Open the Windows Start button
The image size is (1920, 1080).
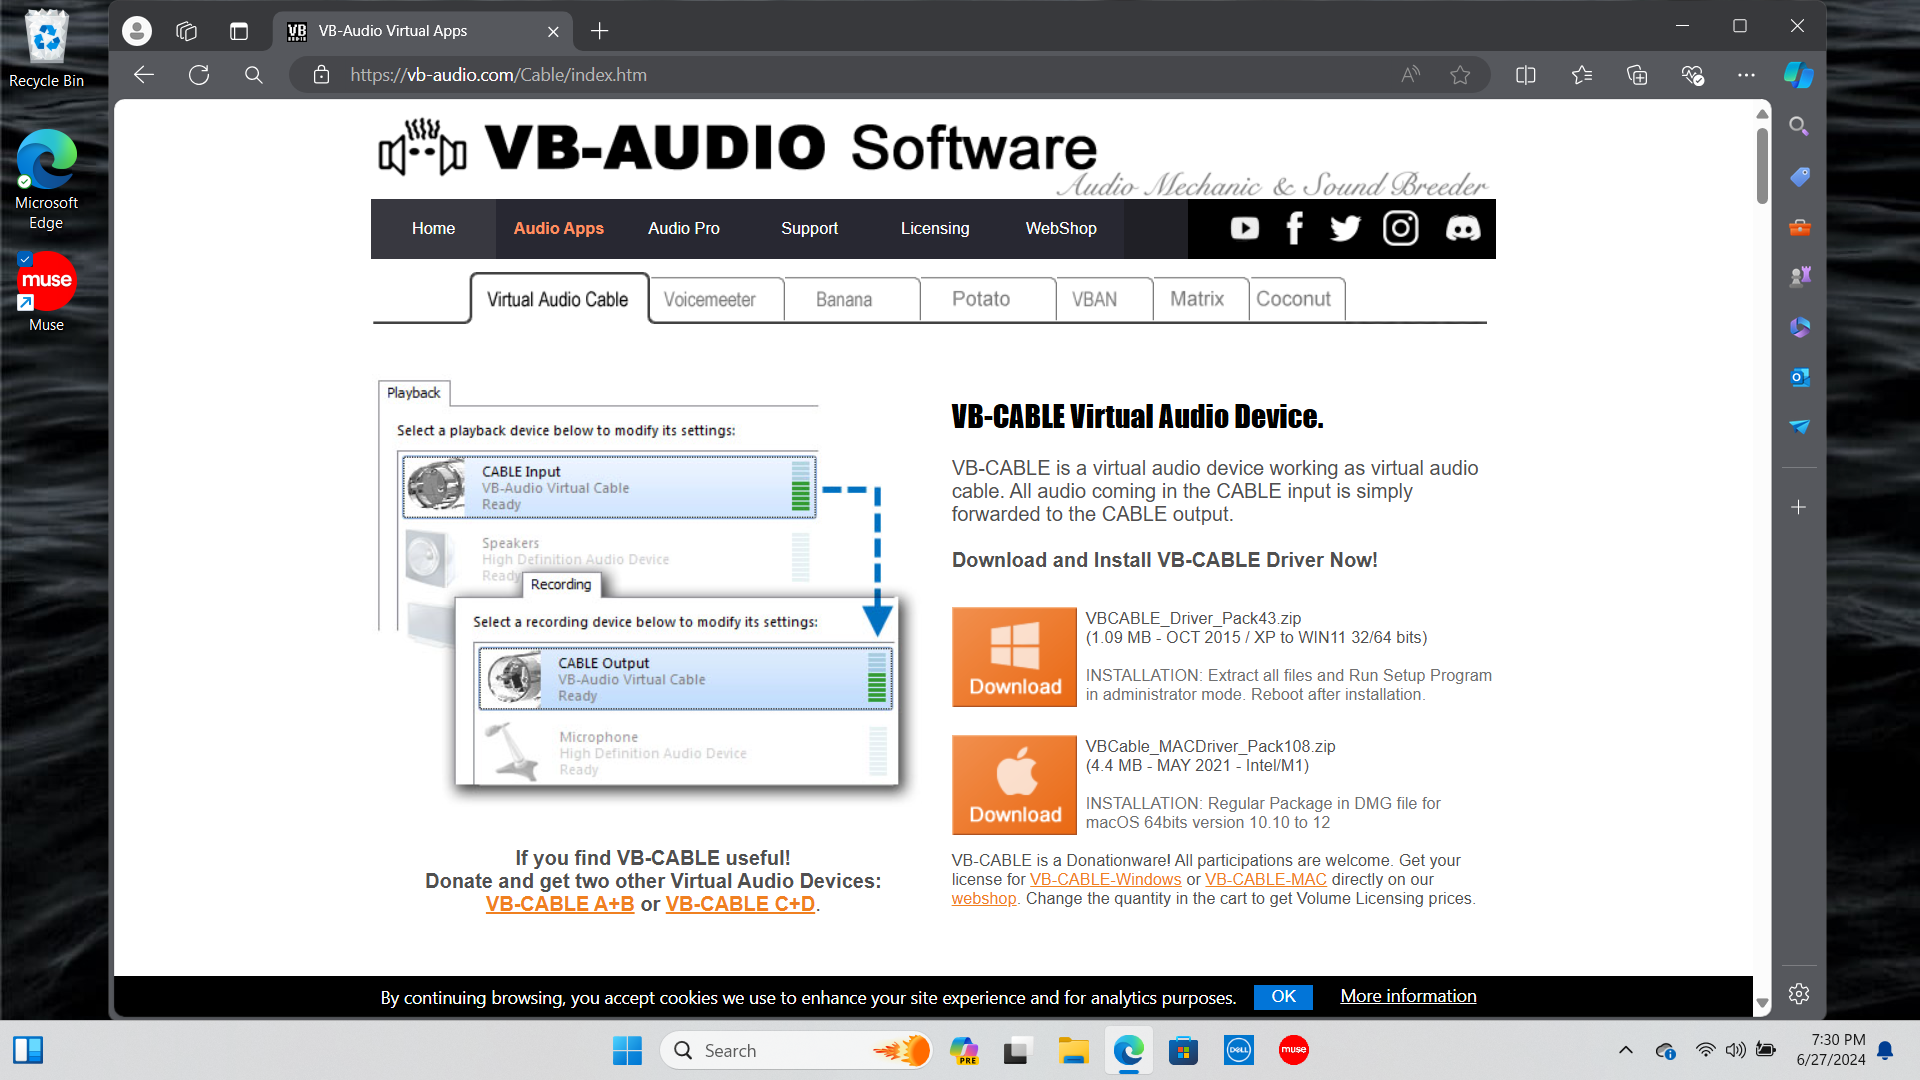click(627, 1051)
